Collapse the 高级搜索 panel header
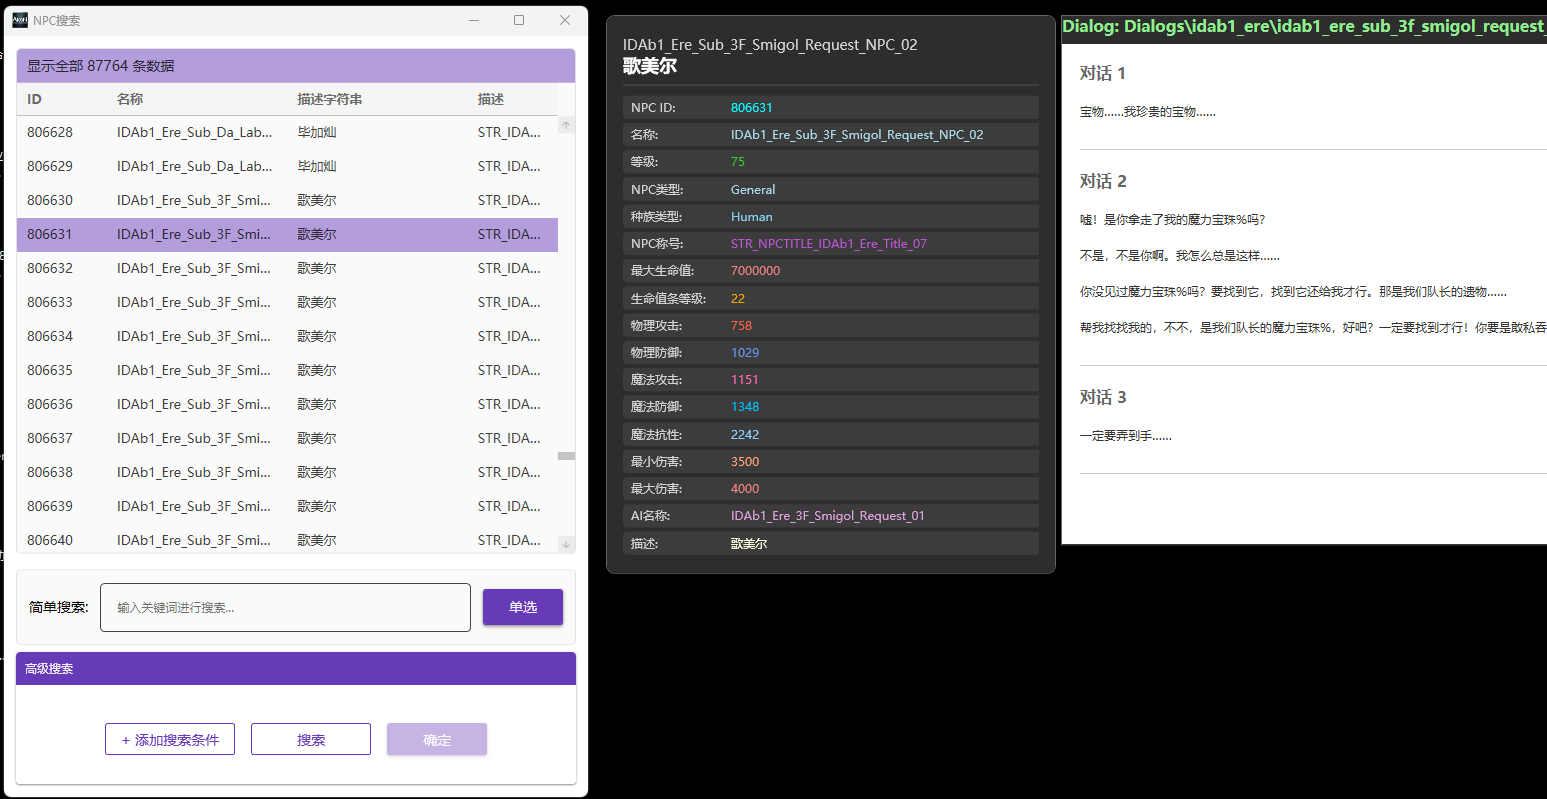The image size is (1547, 799). [296, 669]
